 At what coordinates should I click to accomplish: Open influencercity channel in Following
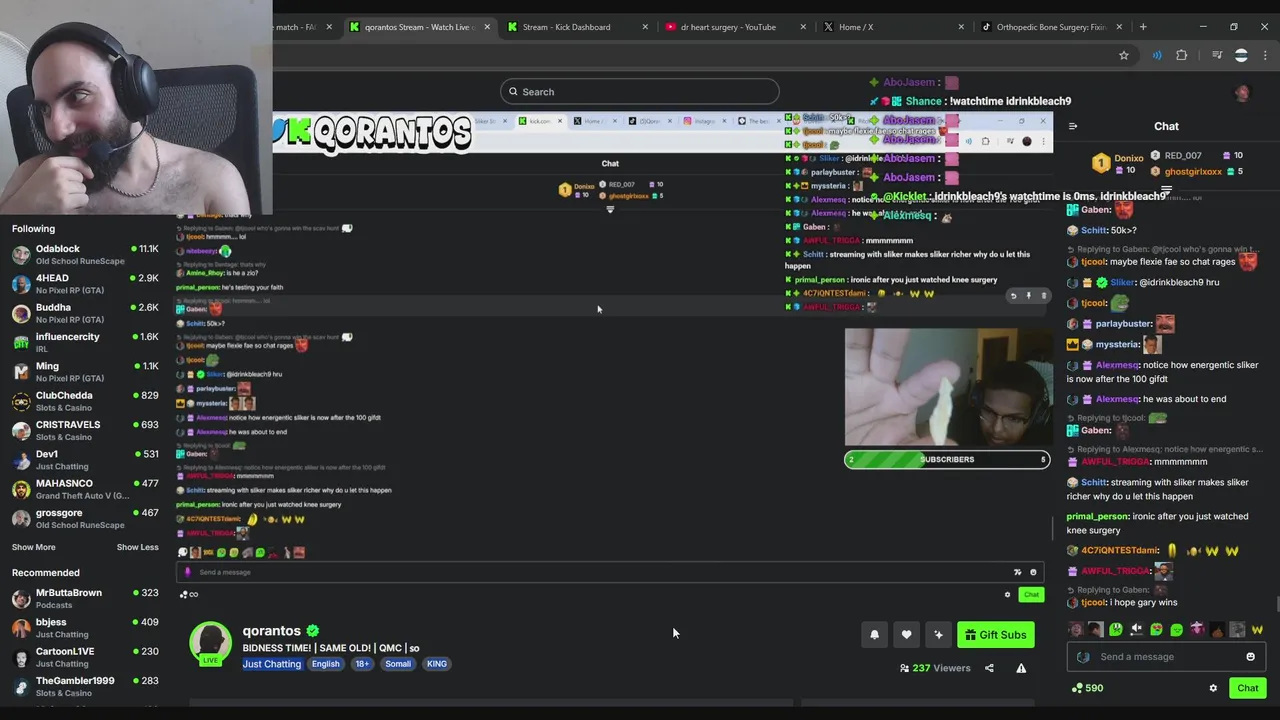(x=85, y=342)
